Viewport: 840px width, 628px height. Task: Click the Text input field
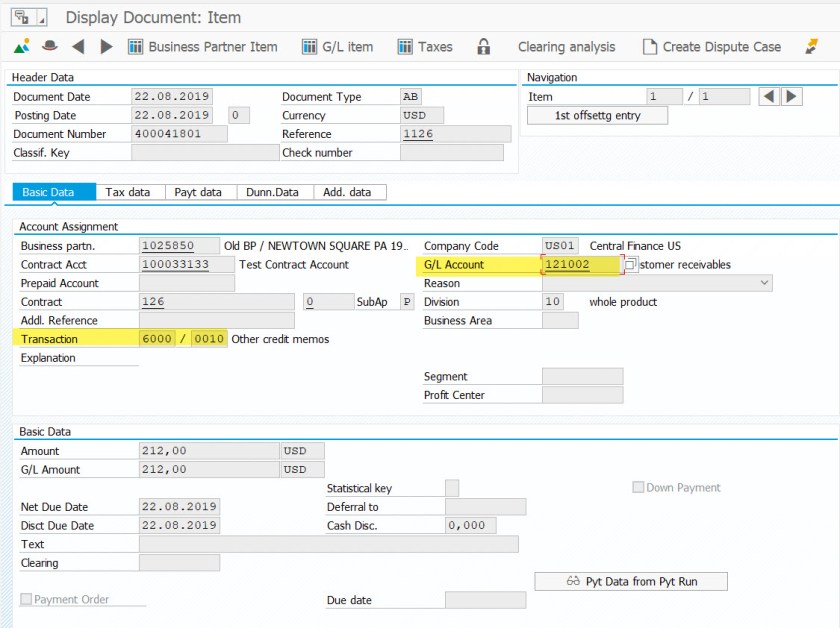point(328,544)
